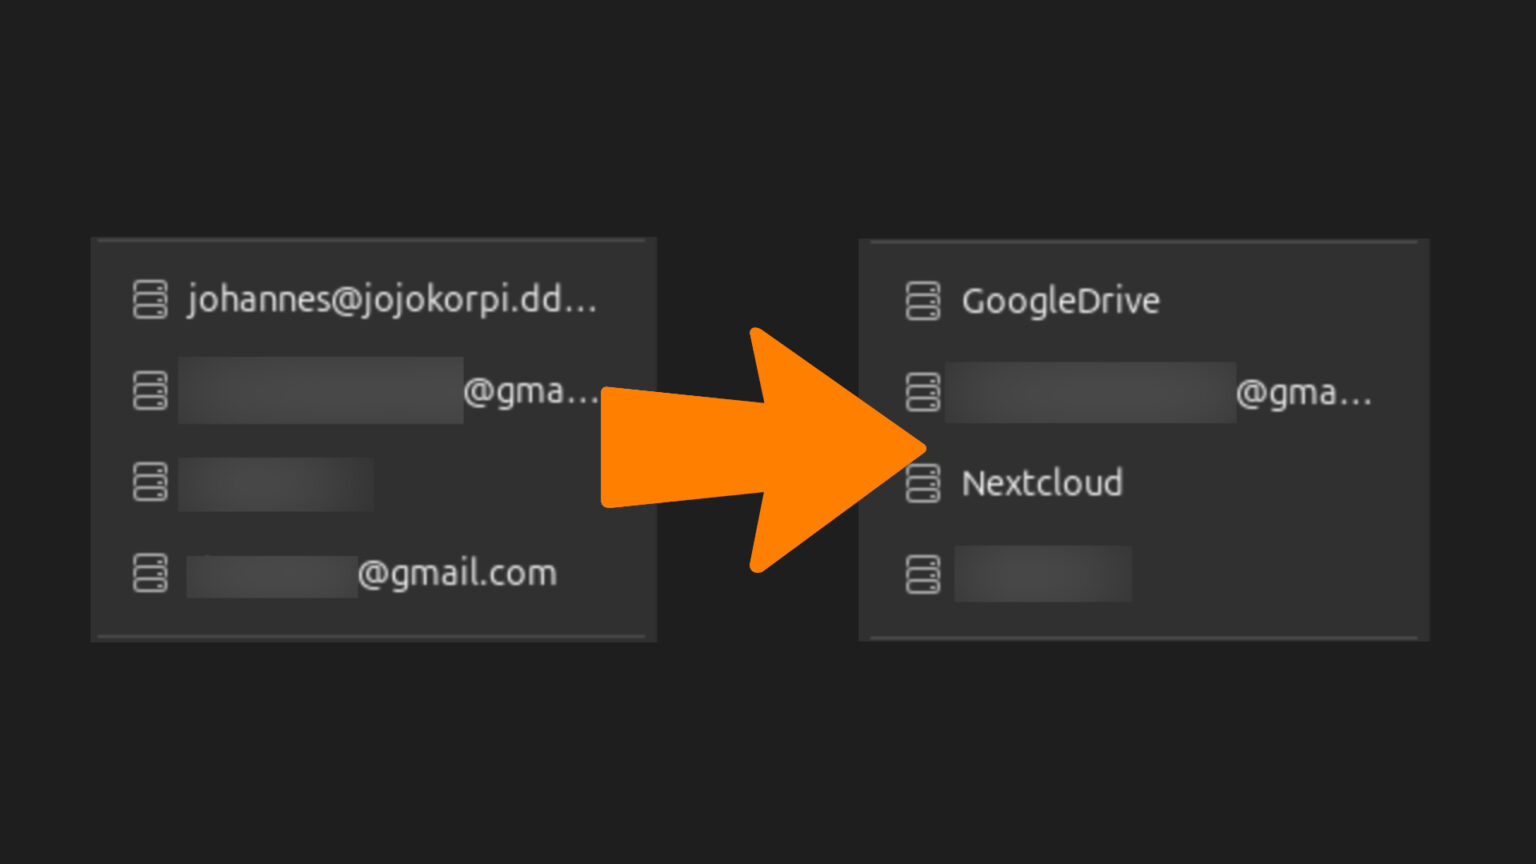This screenshot has height=864, width=1536.
Task: Select the @gmail.com account in the left panel
Action: [370, 573]
